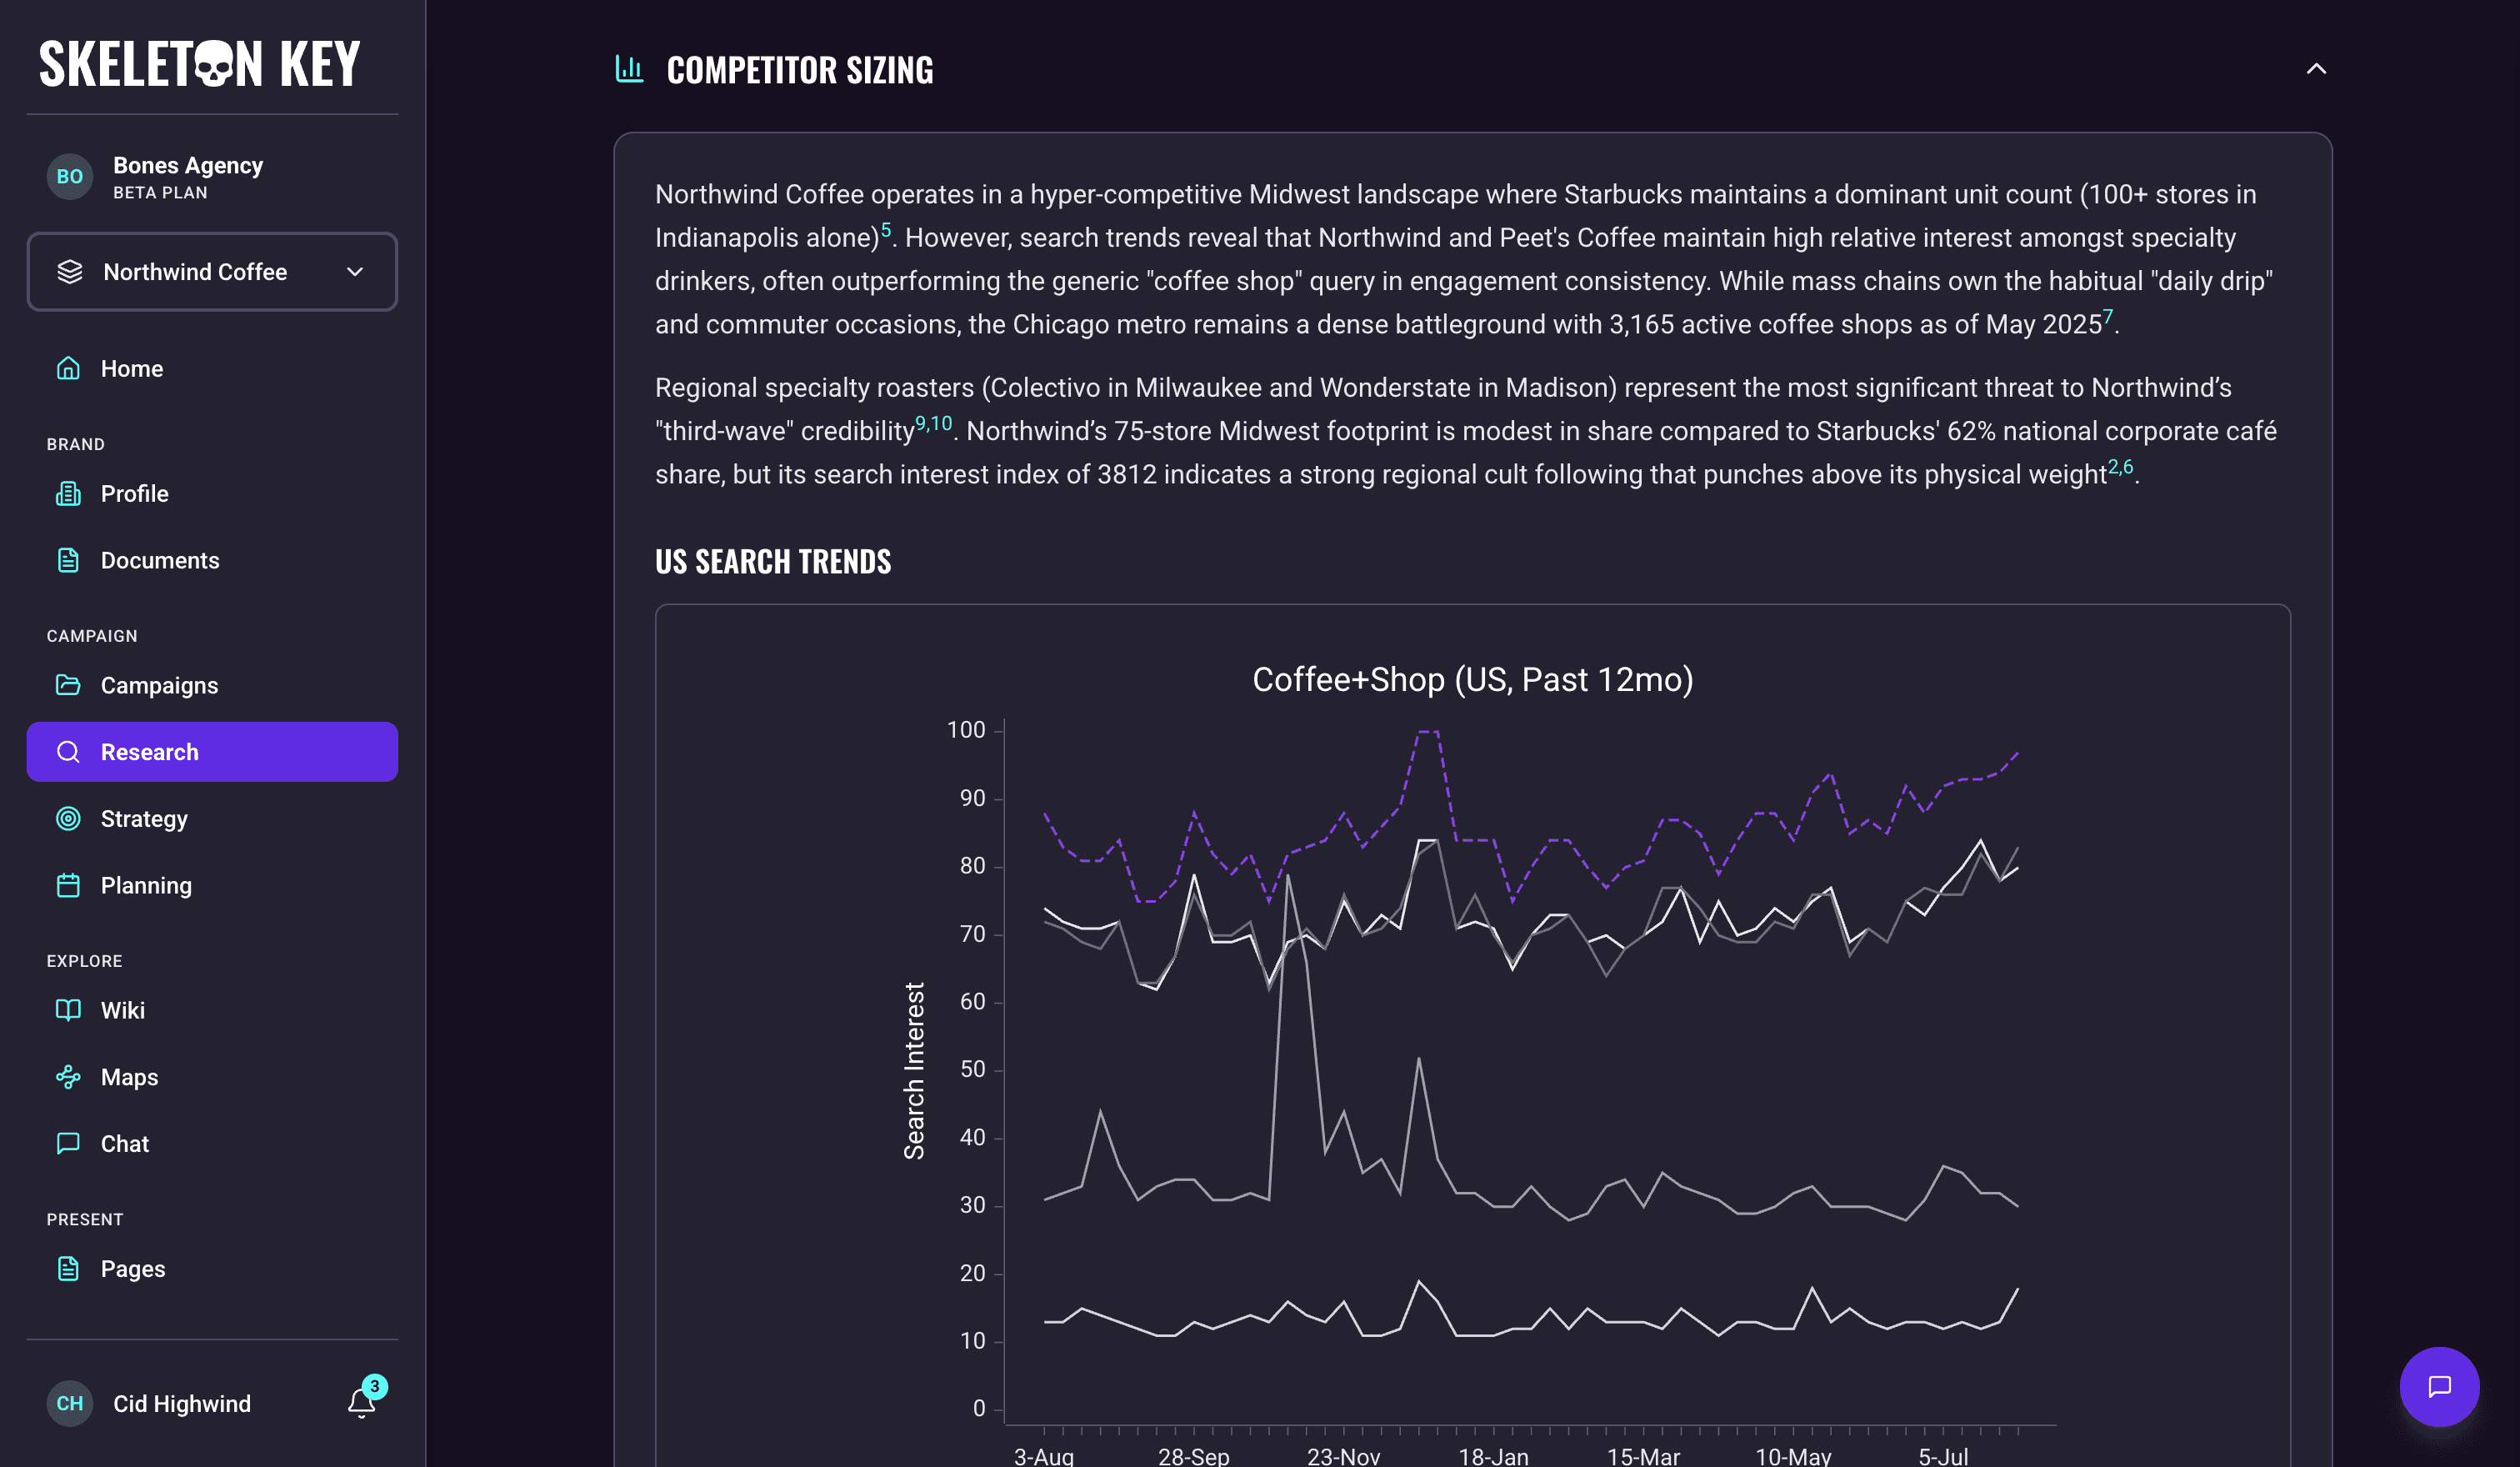
Task: Select the Research menu item
Action: 212,752
